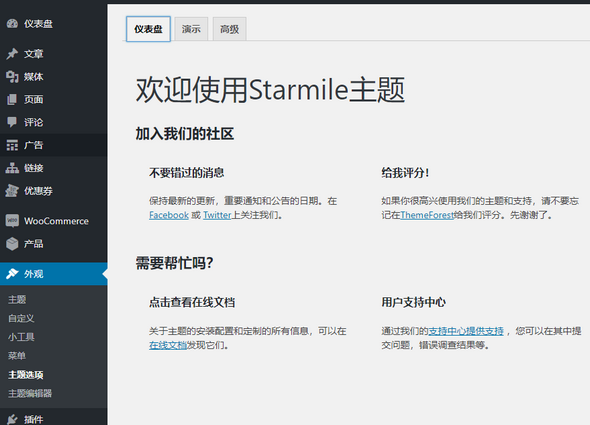Switch to the 高级 tab

[230, 29]
